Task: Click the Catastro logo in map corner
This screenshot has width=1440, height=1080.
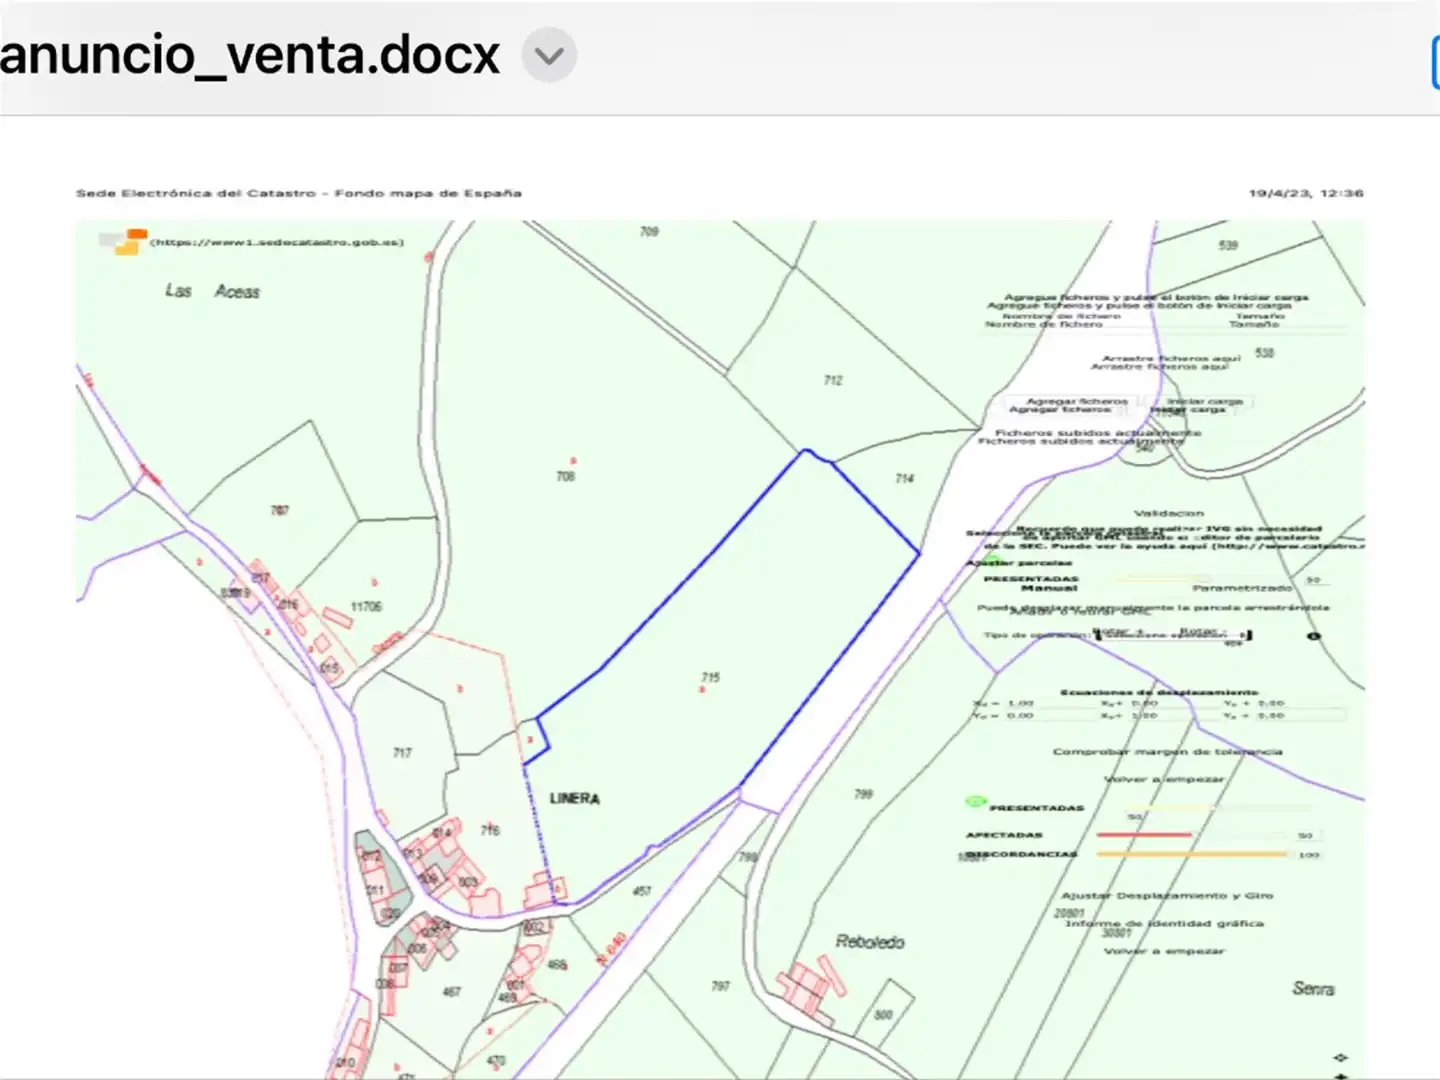Action: [x=123, y=242]
